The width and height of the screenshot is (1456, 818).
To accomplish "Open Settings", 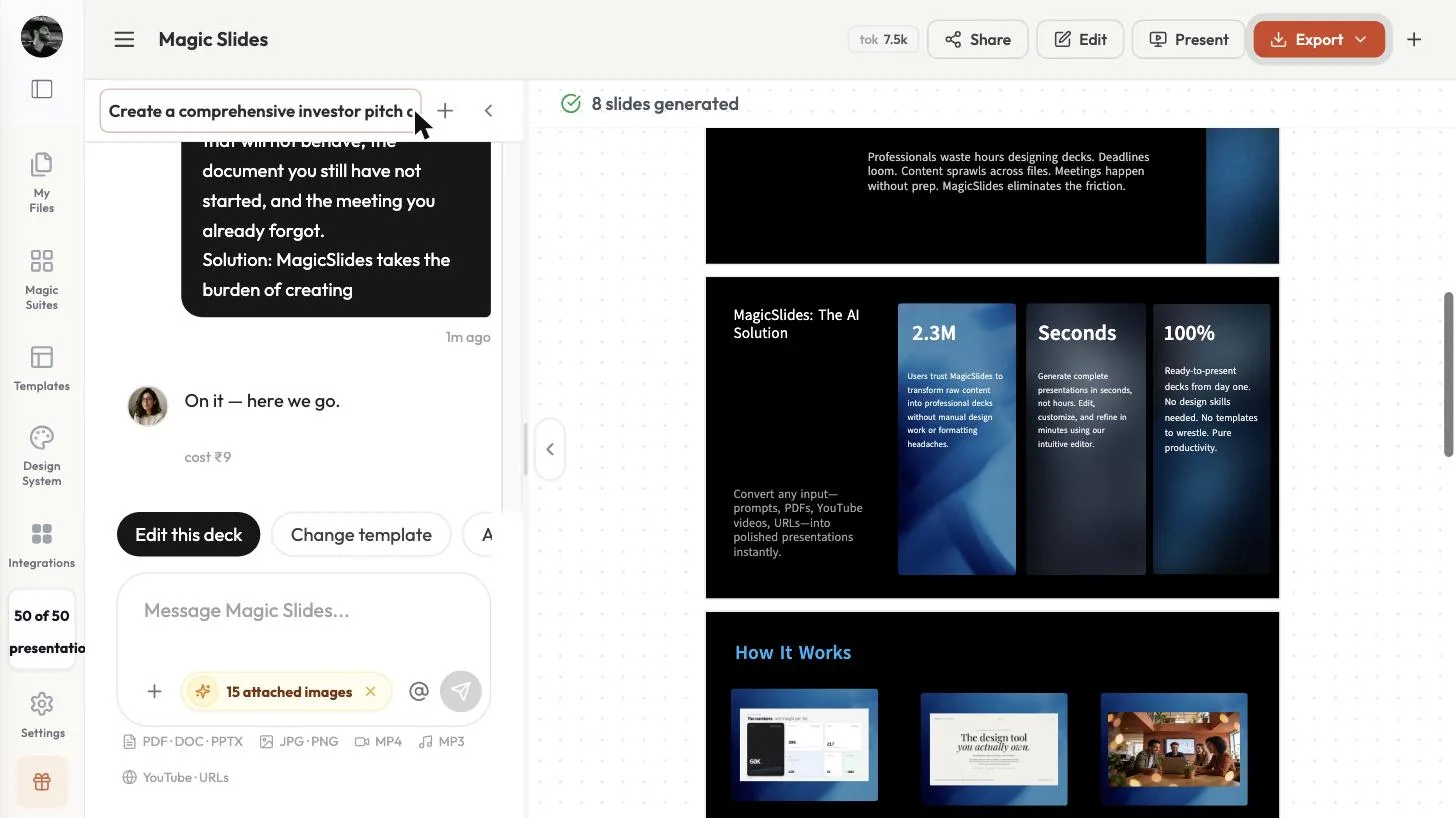I will [42, 715].
